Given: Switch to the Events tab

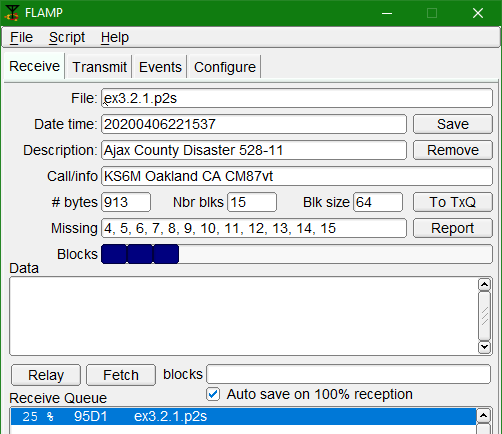Looking at the screenshot, I should coord(160,67).
